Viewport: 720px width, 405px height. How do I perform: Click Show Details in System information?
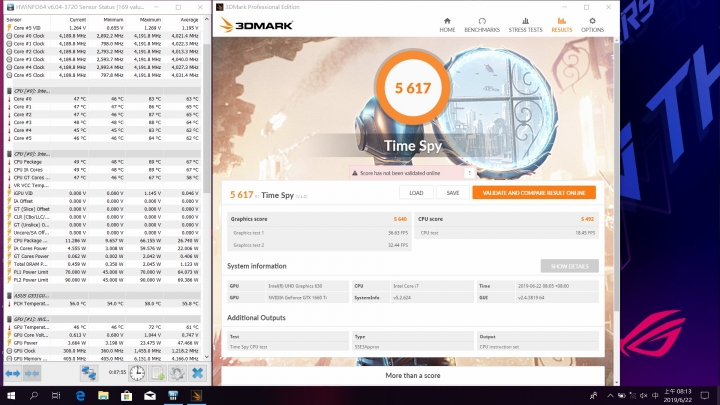(x=569, y=266)
